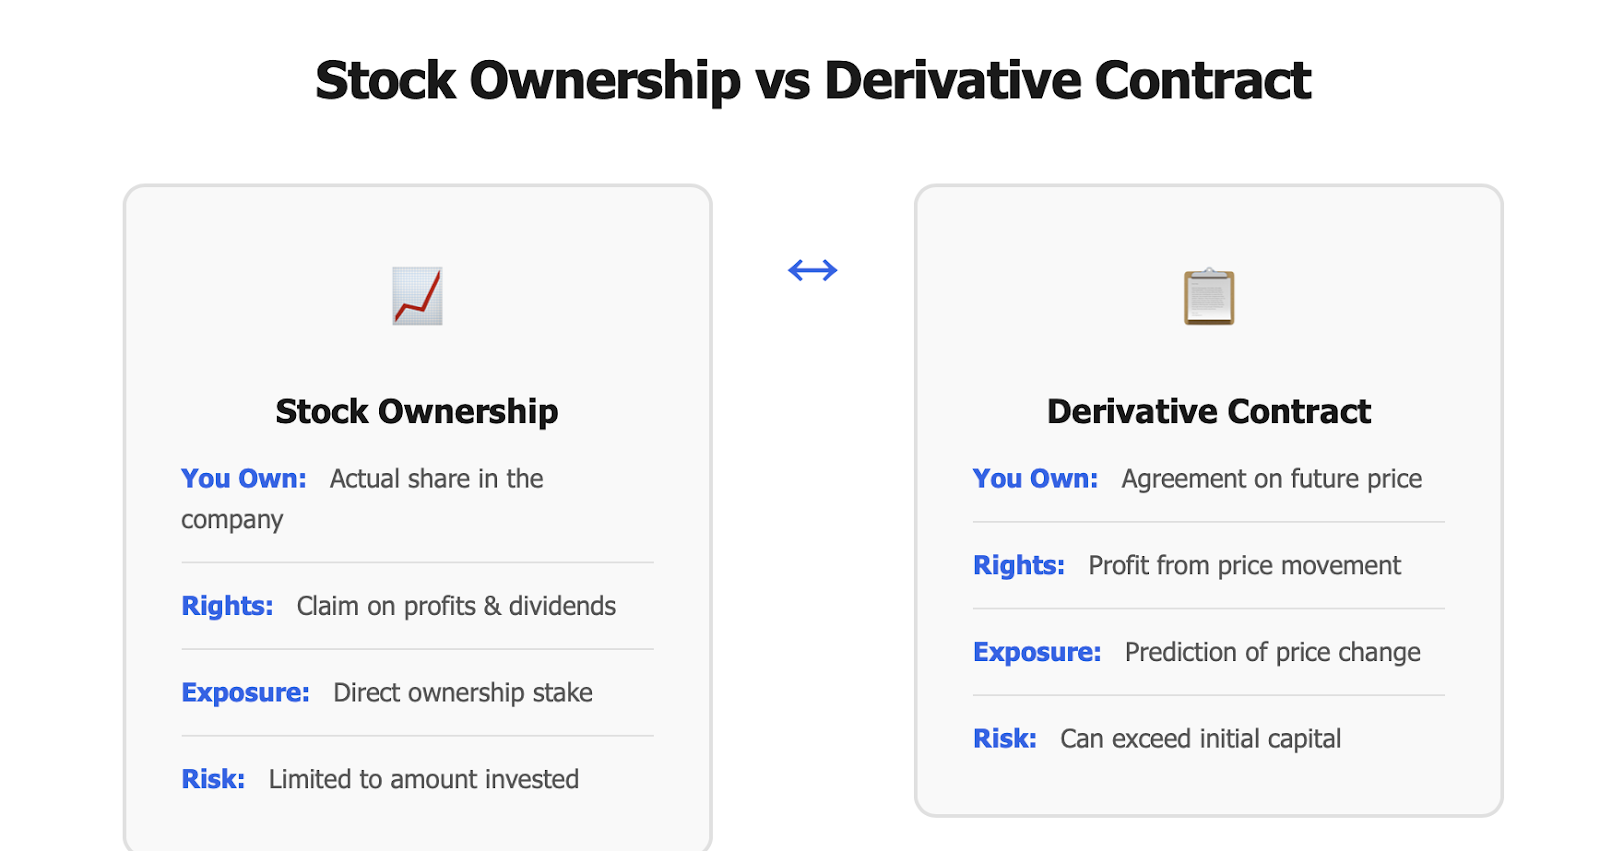Click the Stock Ownership card heading
This screenshot has height=851, width=1600.
[417, 411]
